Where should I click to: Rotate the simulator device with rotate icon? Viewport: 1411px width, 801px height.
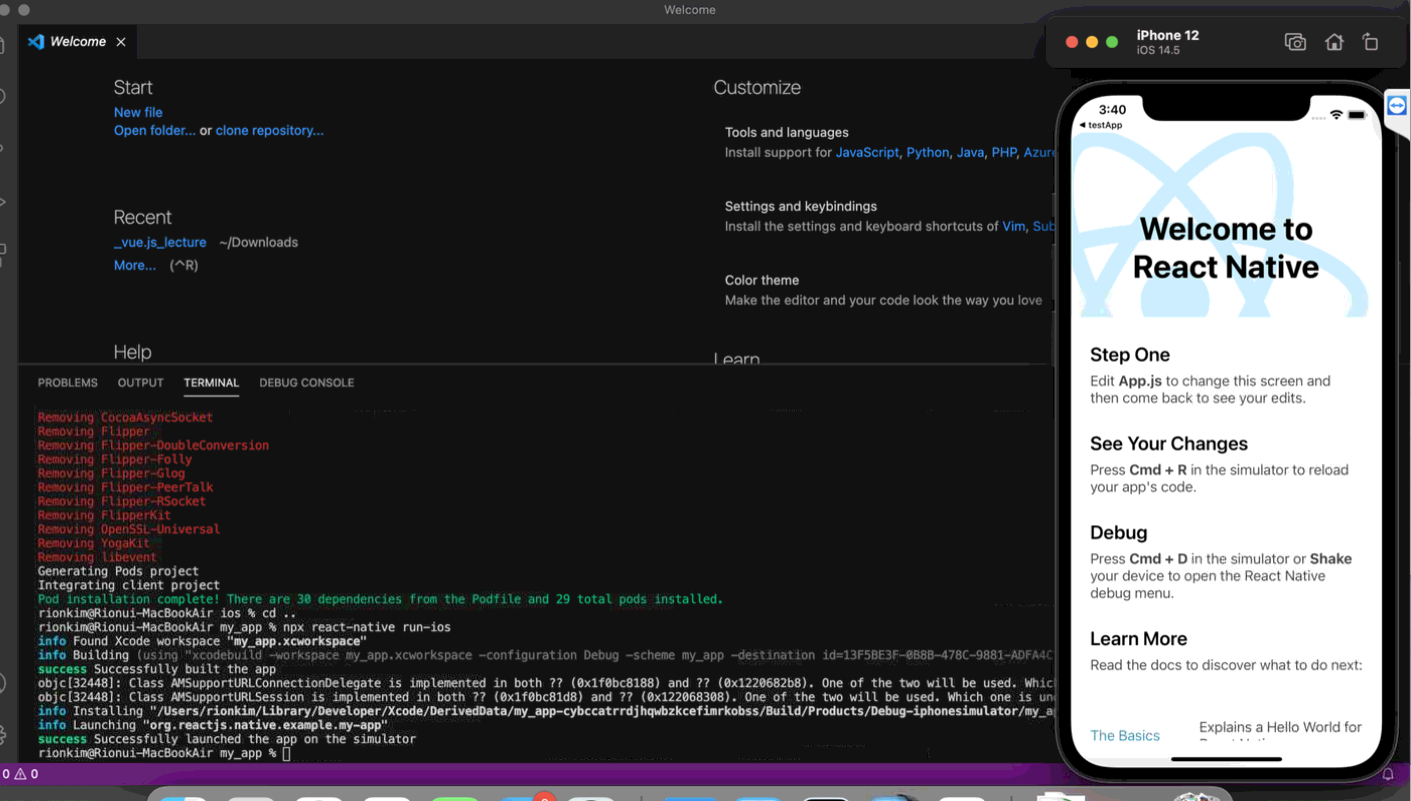[1370, 42]
